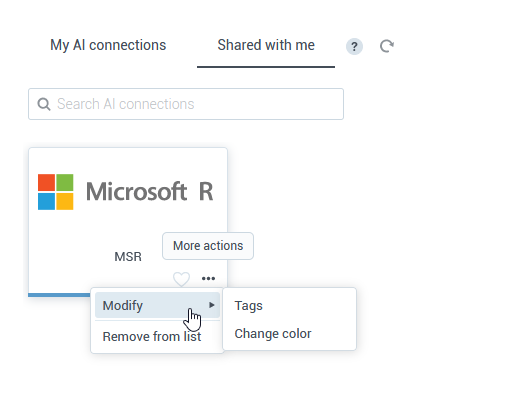
Task: Click the help question mark icon
Action: pyautogui.click(x=354, y=46)
